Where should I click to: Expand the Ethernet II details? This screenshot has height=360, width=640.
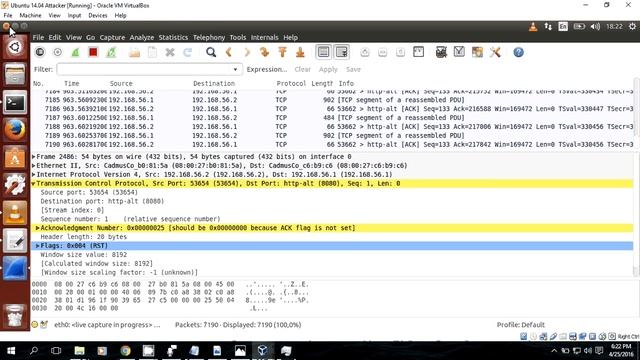[x=34, y=166]
